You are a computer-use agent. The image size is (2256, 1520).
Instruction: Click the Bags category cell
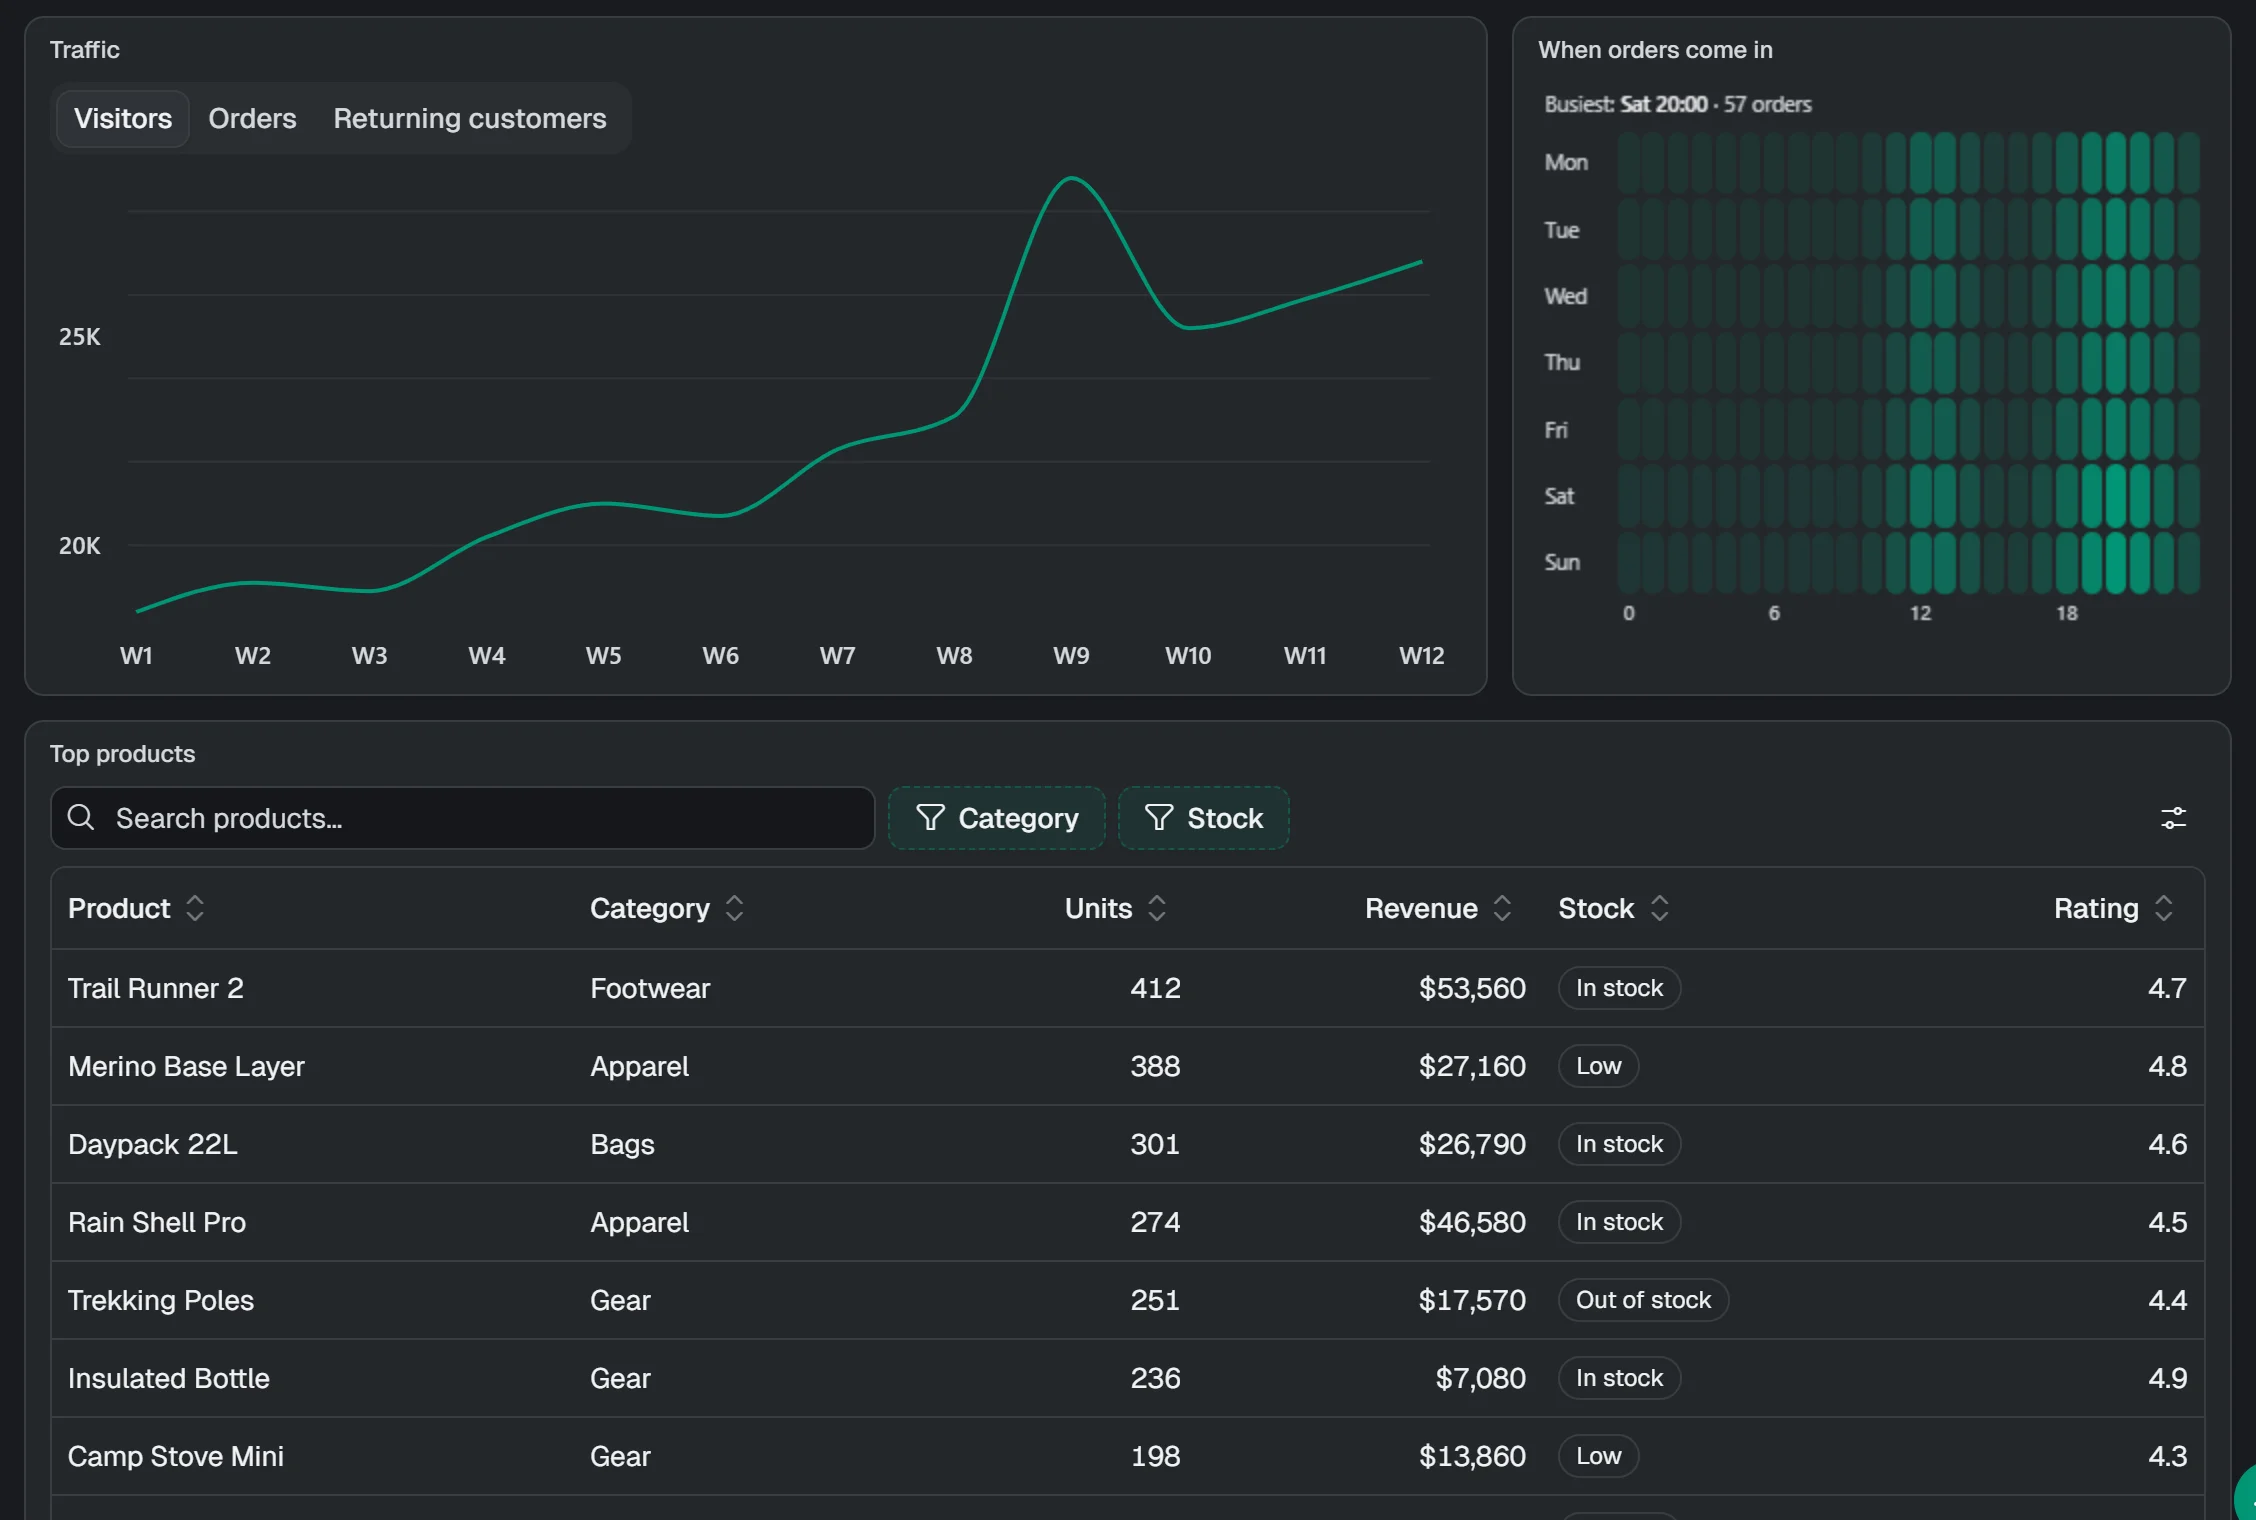622,1144
